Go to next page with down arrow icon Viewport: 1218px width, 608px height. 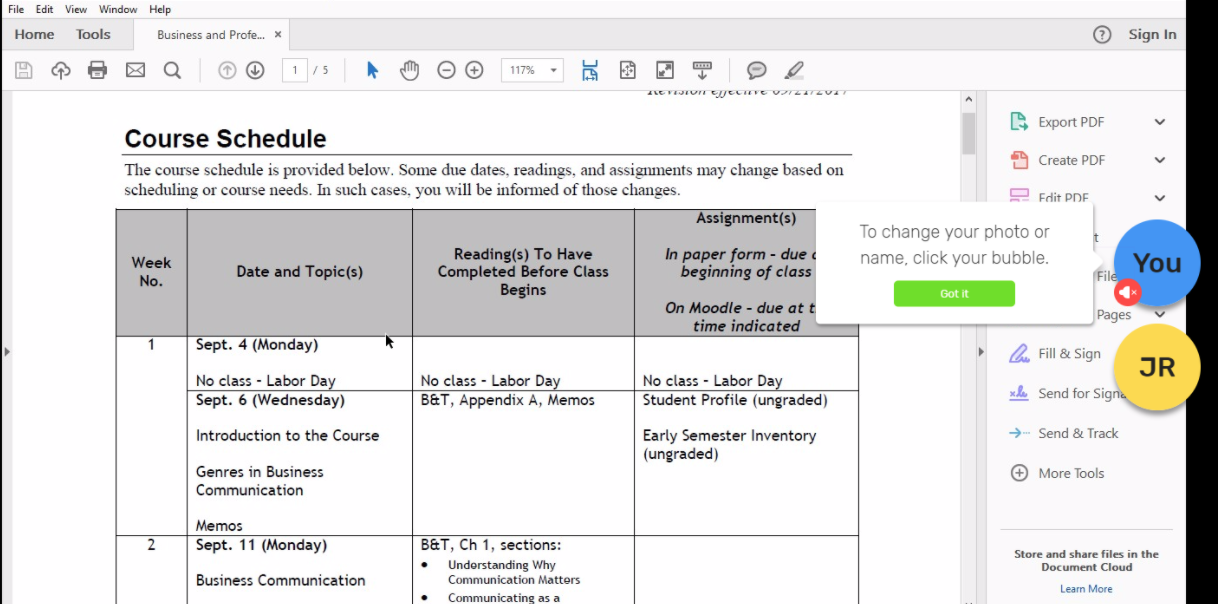[255, 70]
